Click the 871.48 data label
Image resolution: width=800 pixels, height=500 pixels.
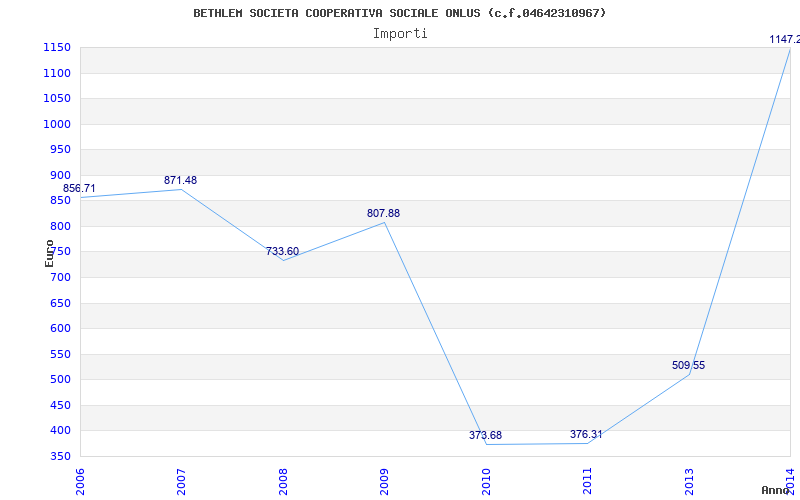[x=180, y=180]
